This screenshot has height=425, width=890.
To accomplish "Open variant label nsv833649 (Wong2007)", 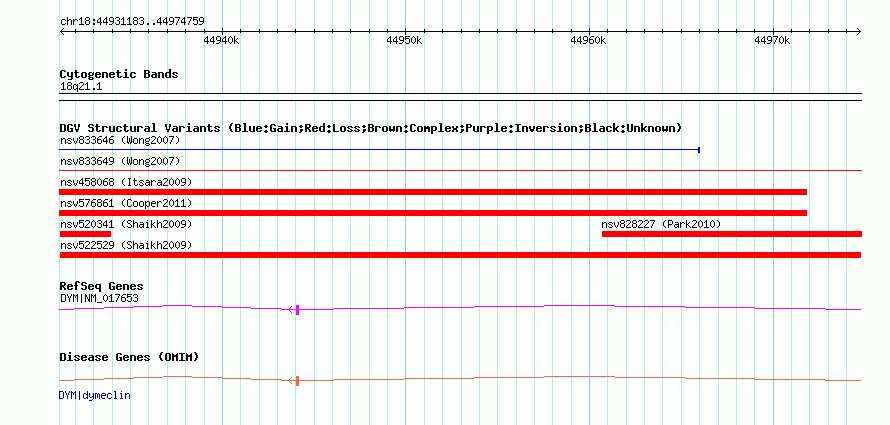I will (120, 161).
